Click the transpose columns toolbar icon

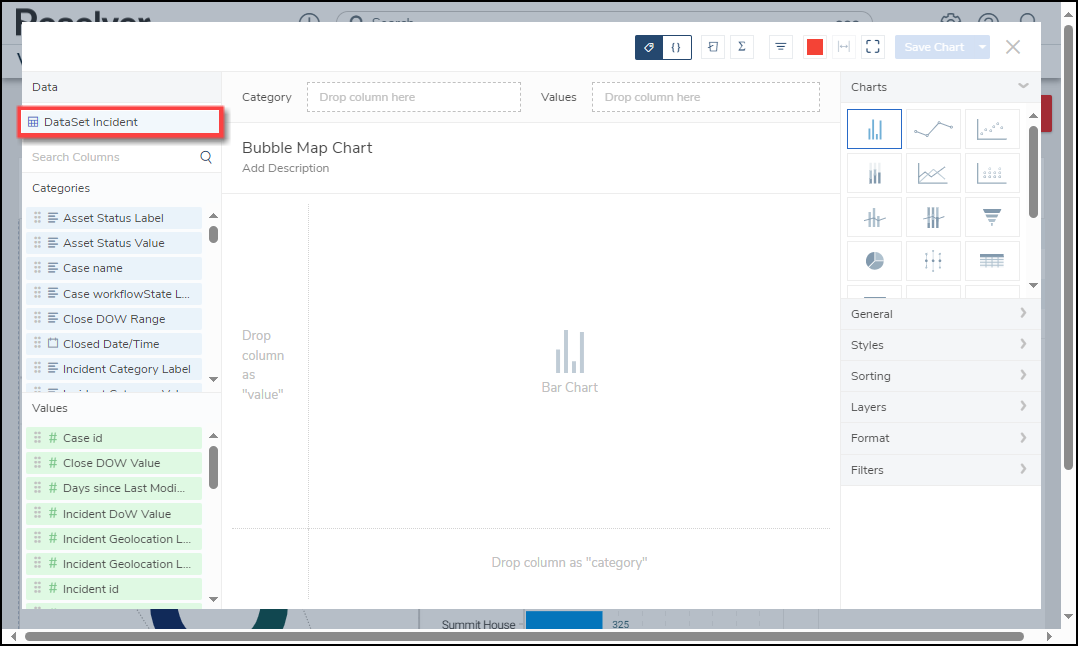pyautogui.click(x=713, y=47)
